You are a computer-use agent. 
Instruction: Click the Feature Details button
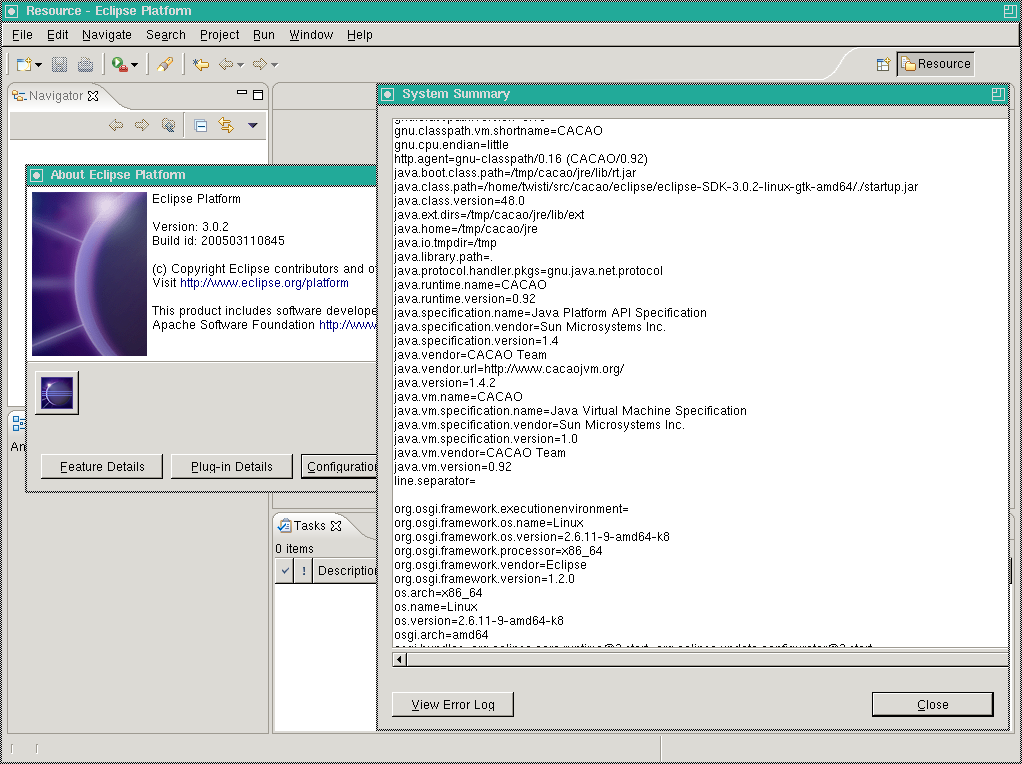tap(102, 467)
